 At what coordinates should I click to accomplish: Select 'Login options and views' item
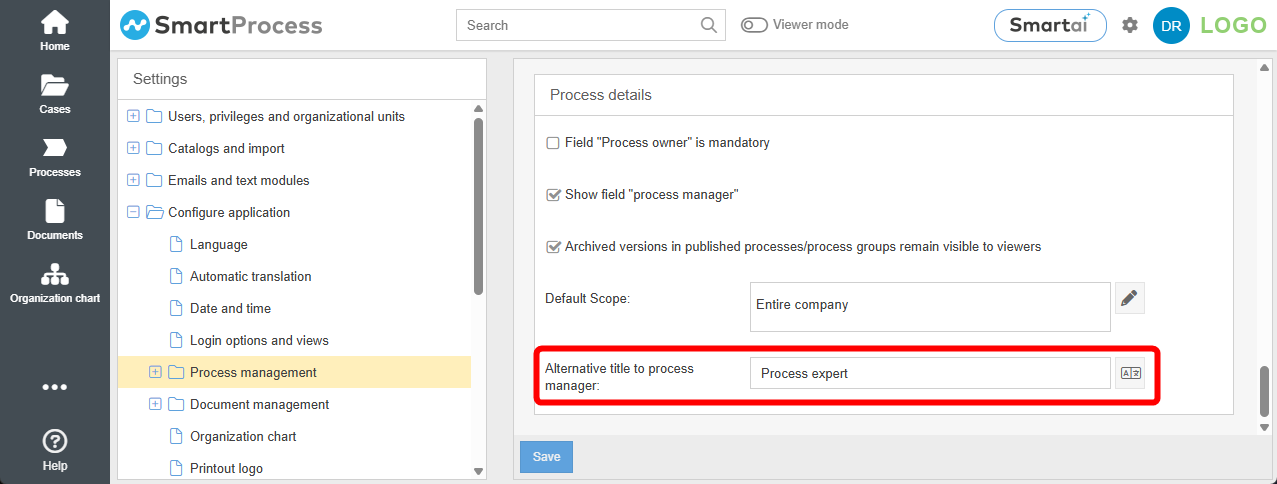pyautogui.click(x=259, y=340)
